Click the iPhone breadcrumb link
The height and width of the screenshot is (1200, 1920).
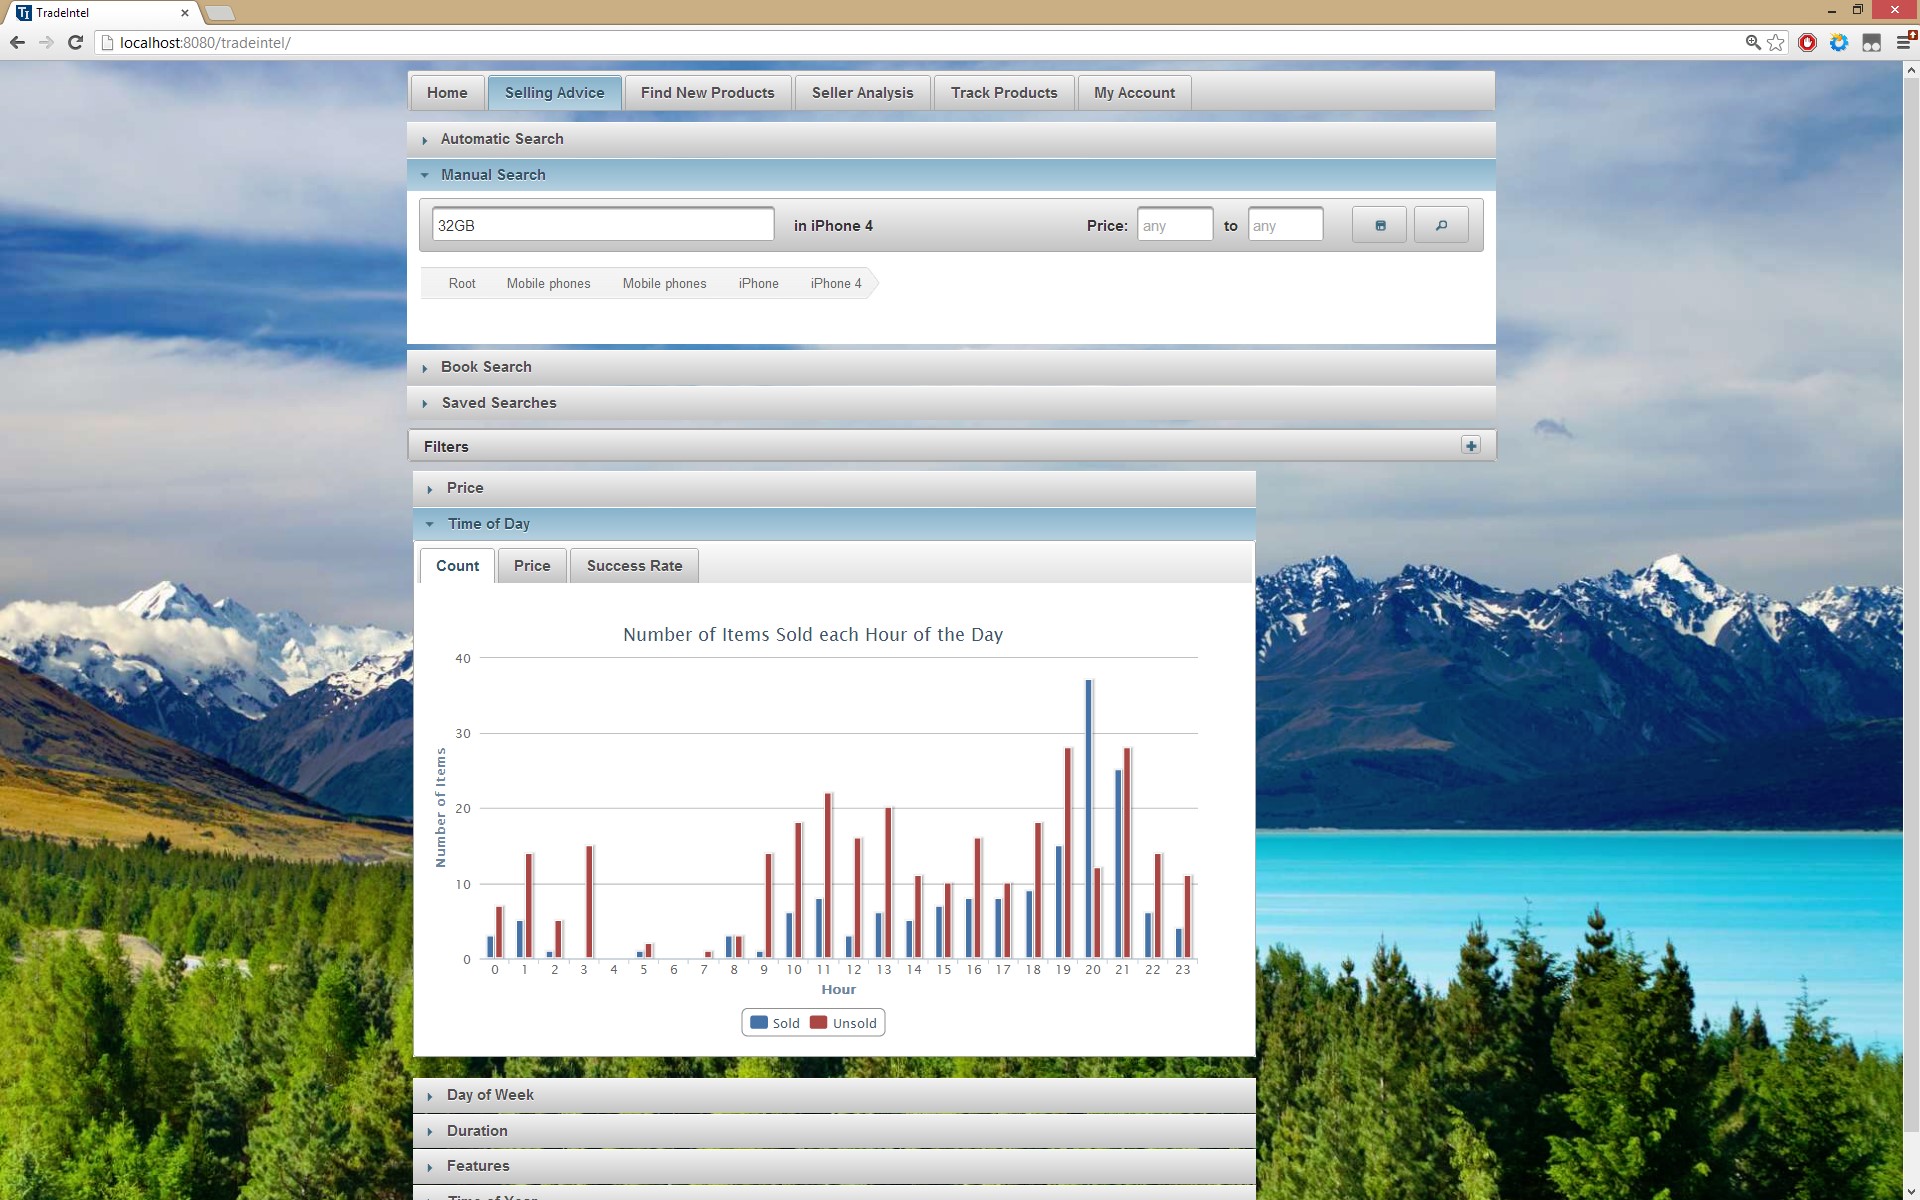[x=758, y=284]
